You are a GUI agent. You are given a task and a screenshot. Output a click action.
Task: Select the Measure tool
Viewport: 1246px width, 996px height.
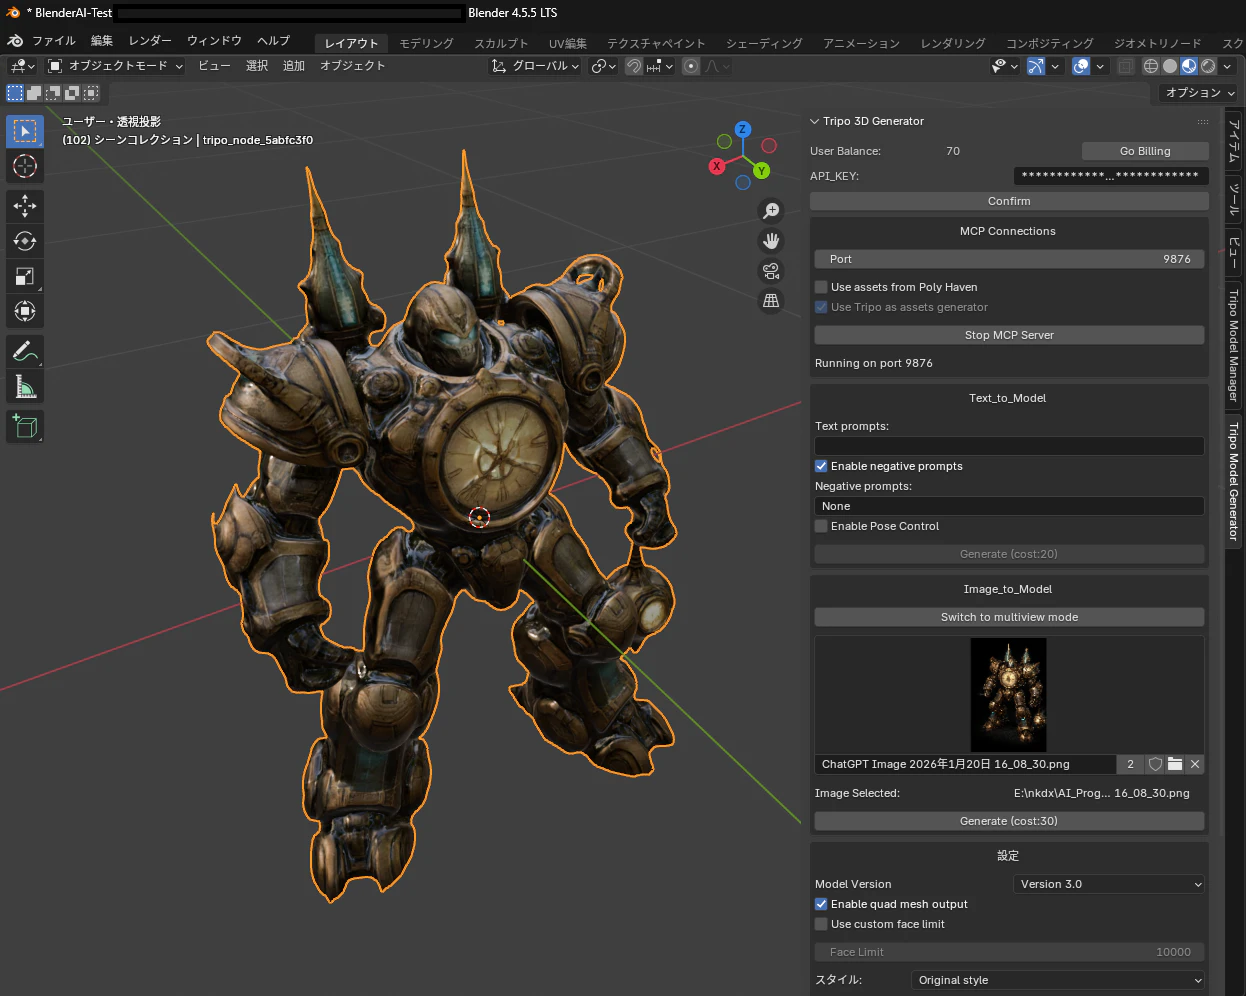(25, 386)
